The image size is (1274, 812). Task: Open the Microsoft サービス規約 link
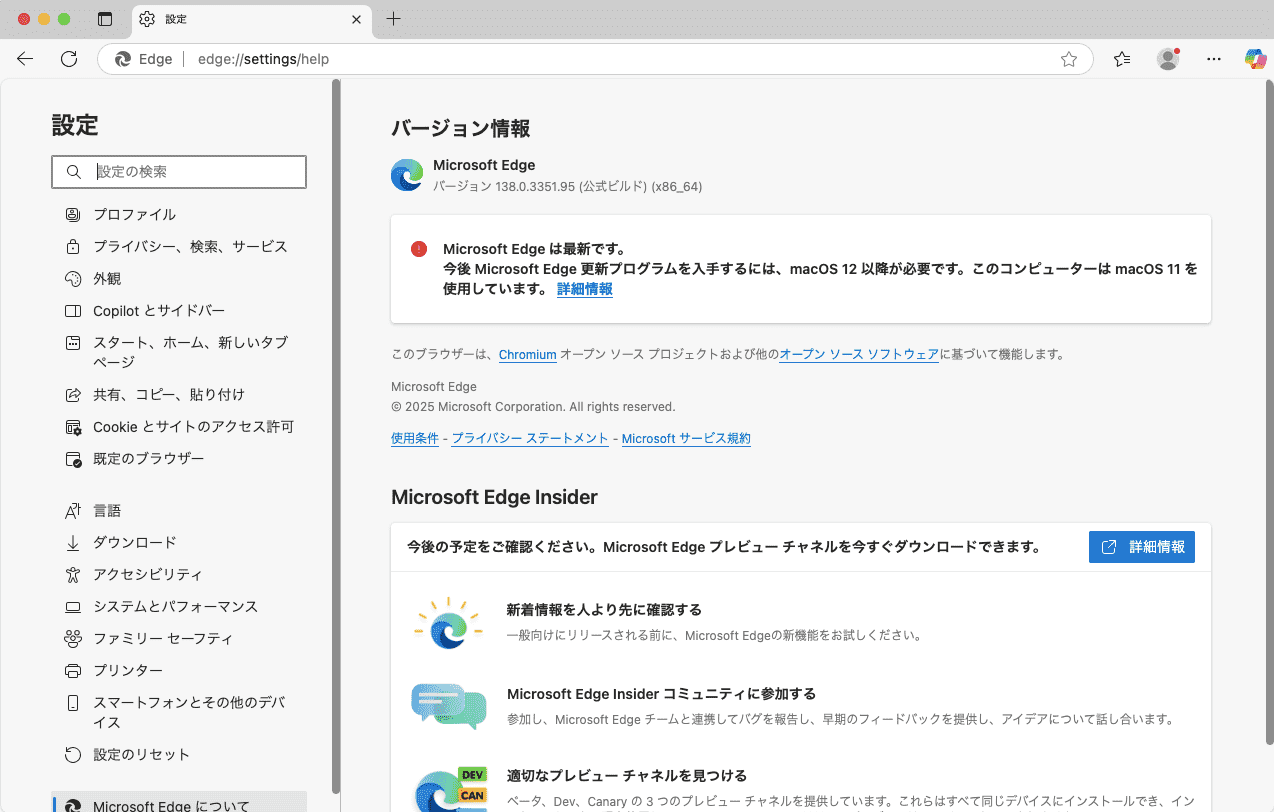(686, 438)
